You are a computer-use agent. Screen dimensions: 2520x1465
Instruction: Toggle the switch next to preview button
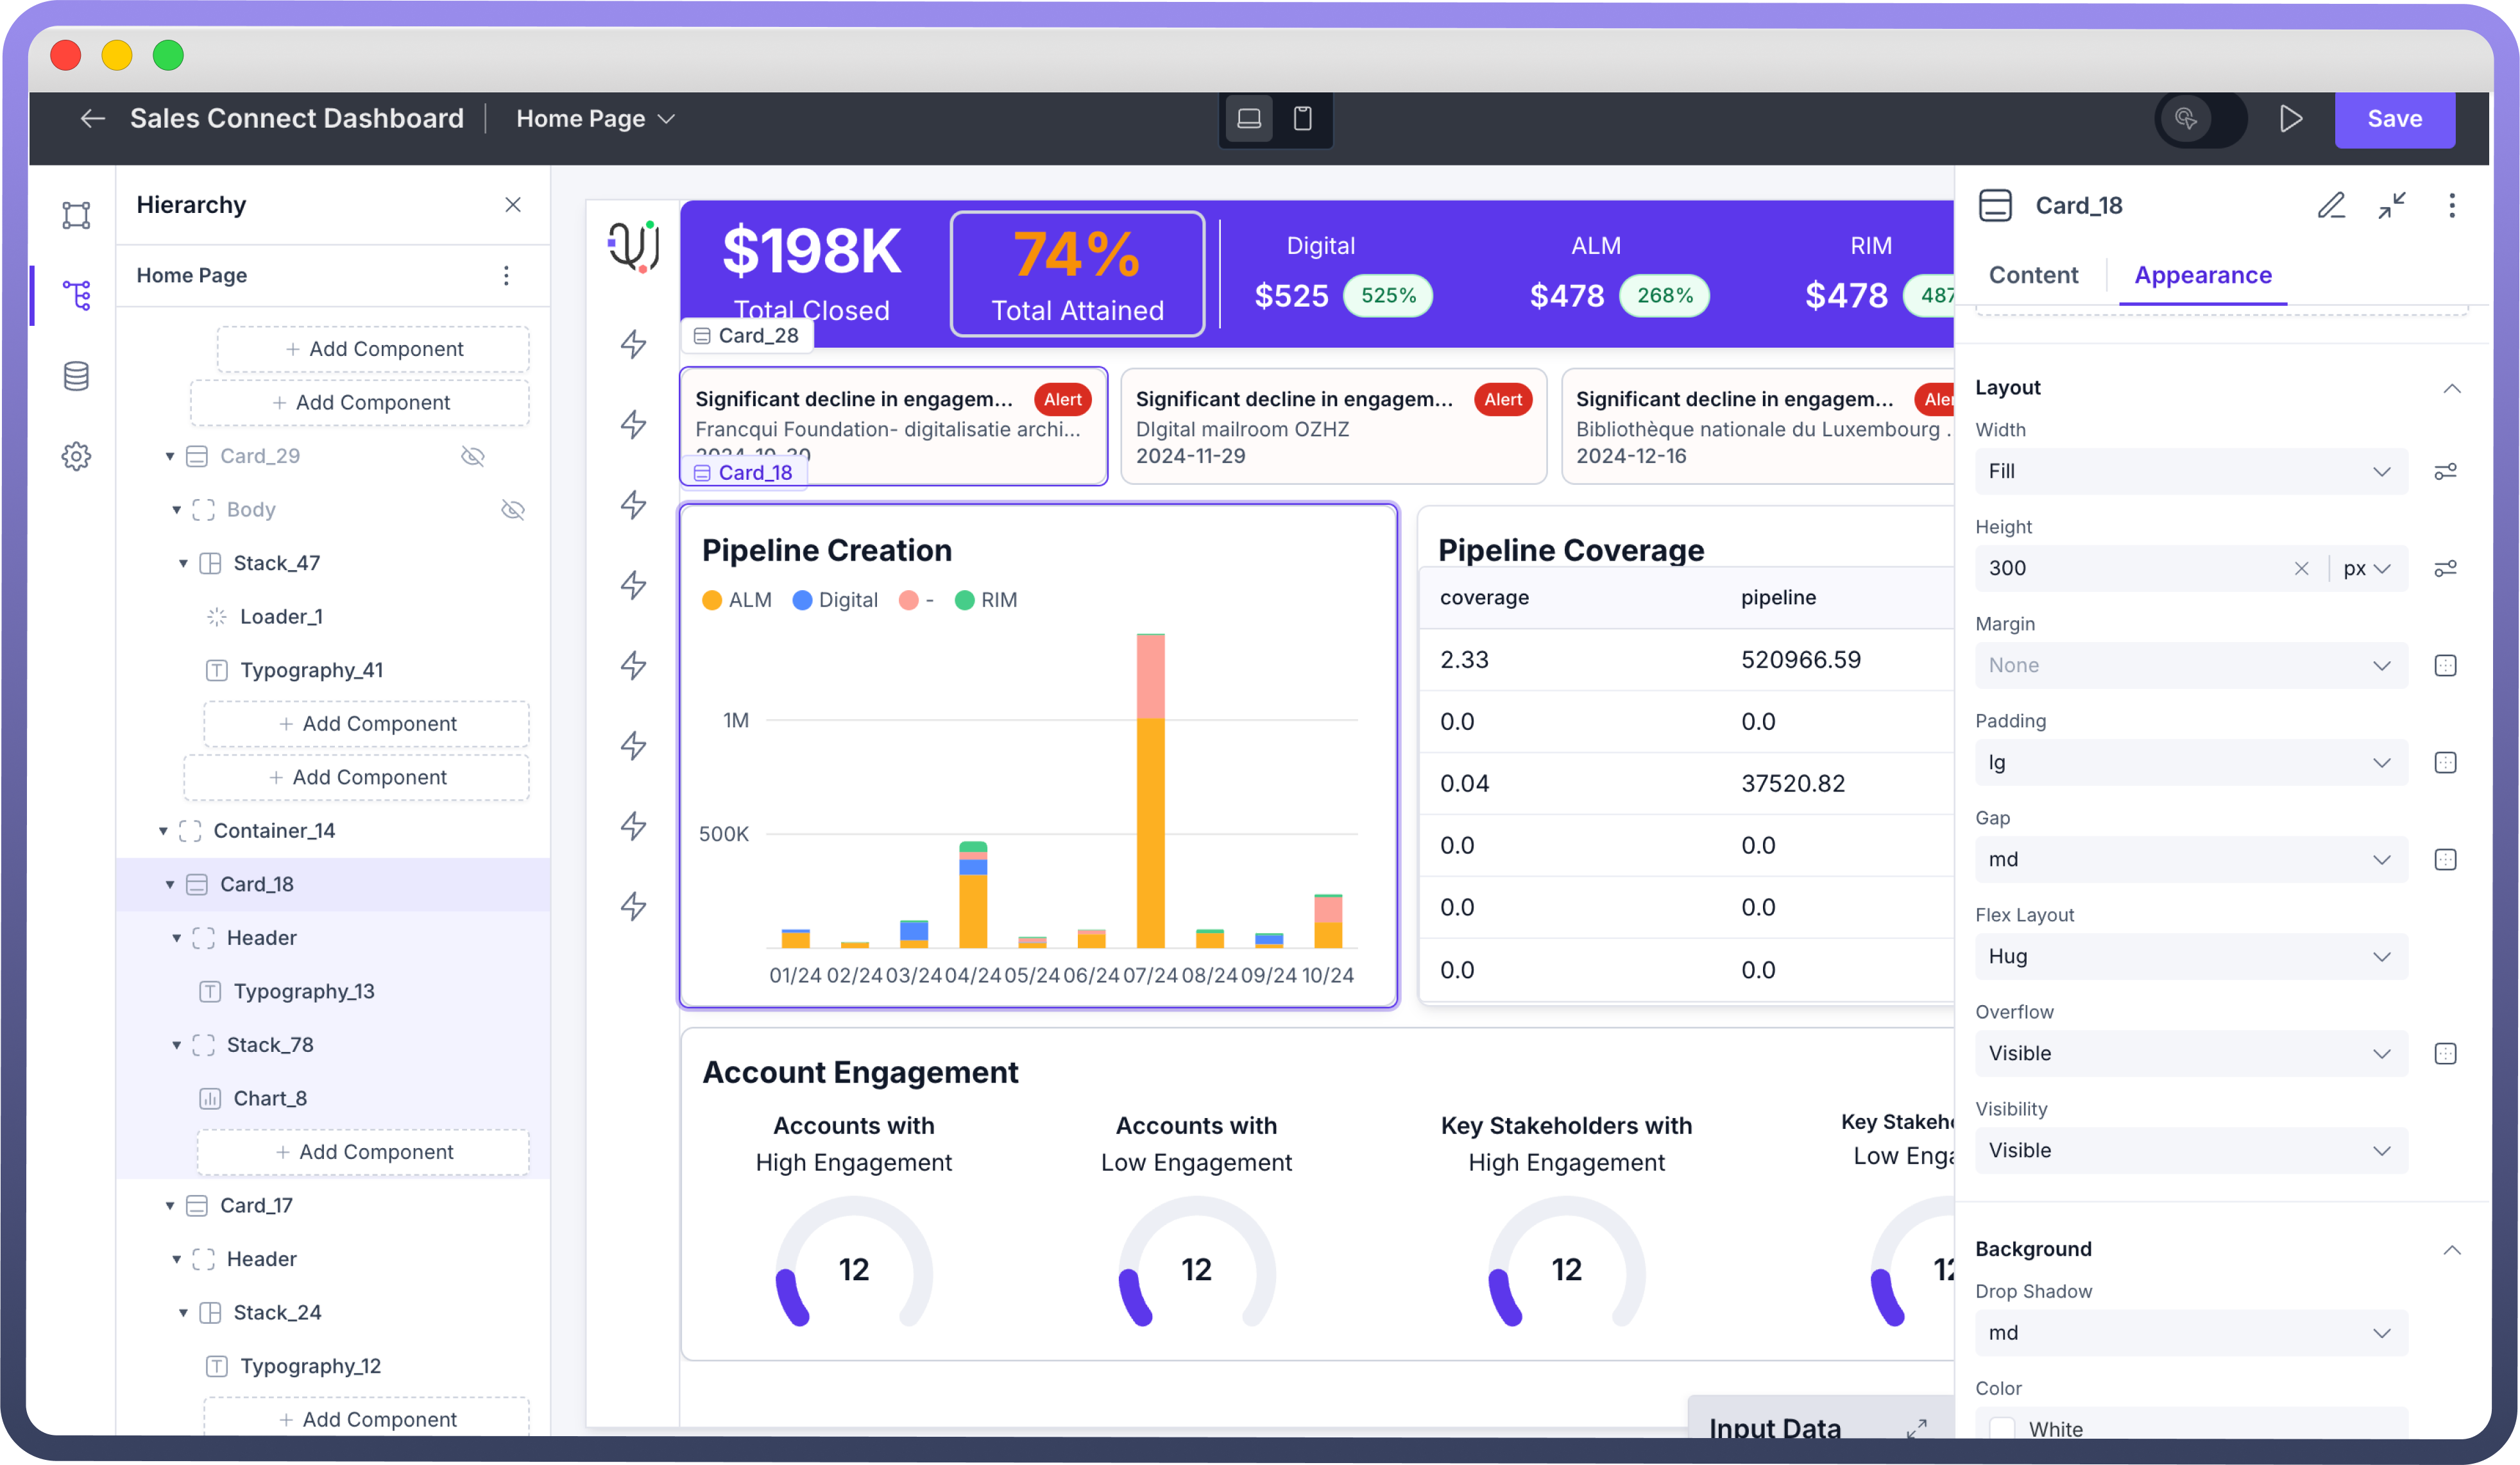2200,119
